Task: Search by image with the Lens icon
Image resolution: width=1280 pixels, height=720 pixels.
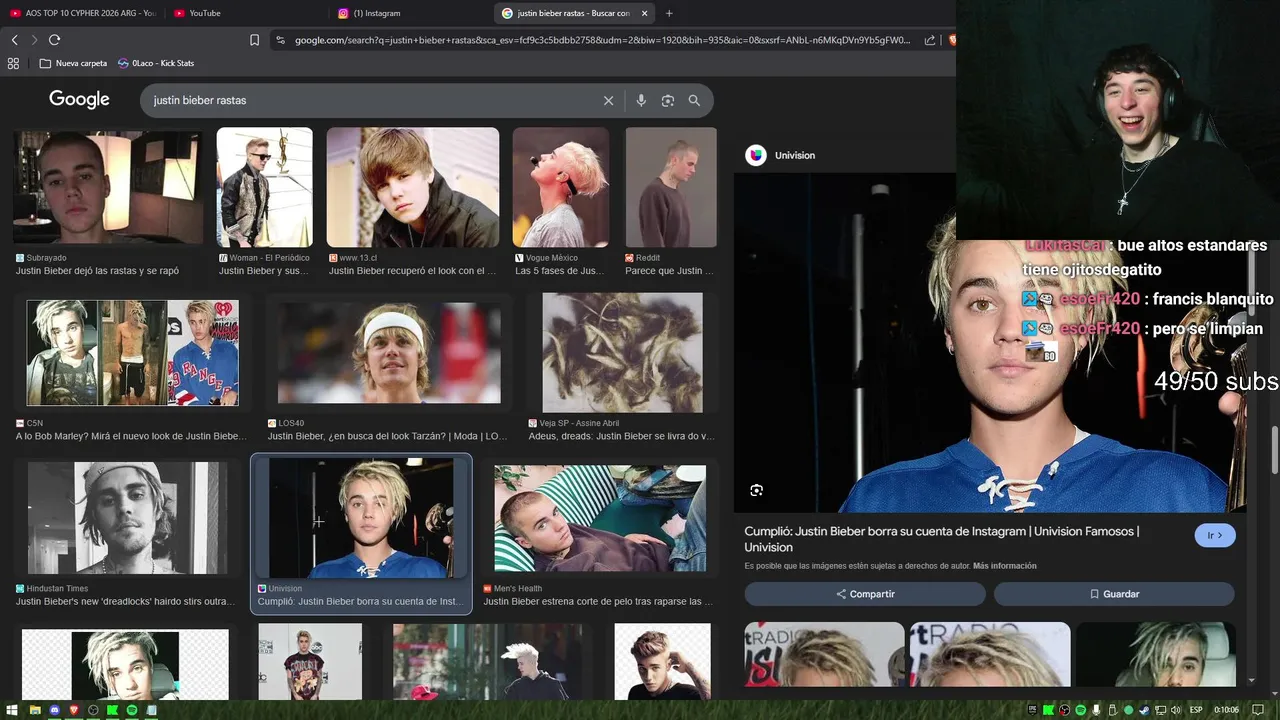Action: tap(668, 100)
